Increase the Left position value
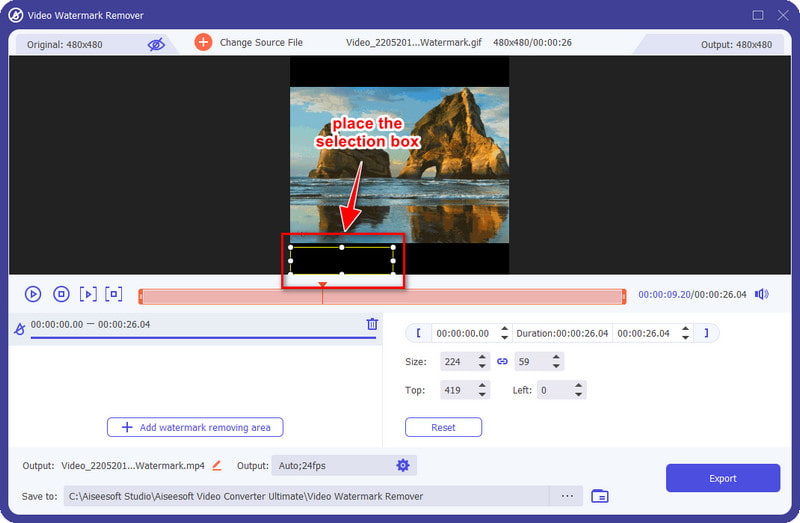The width and height of the screenshot is (800, 523). pyautogui.click(x=578, y=386)
